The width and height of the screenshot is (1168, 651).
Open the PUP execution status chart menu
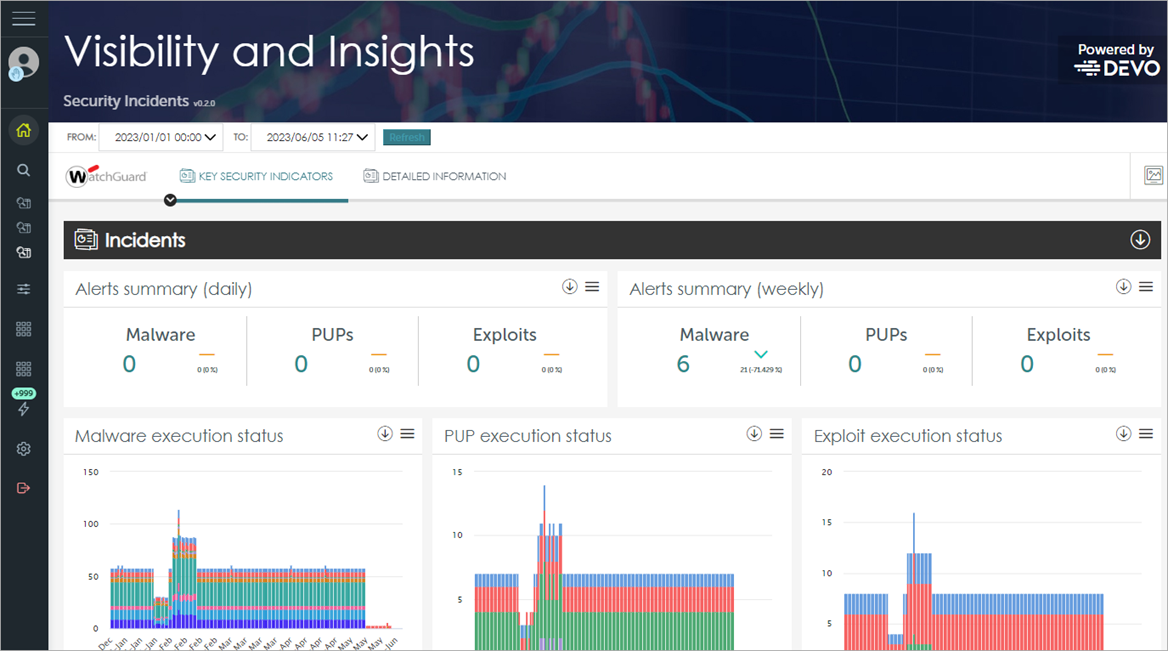pyautogui.click(x=777, y=433)
